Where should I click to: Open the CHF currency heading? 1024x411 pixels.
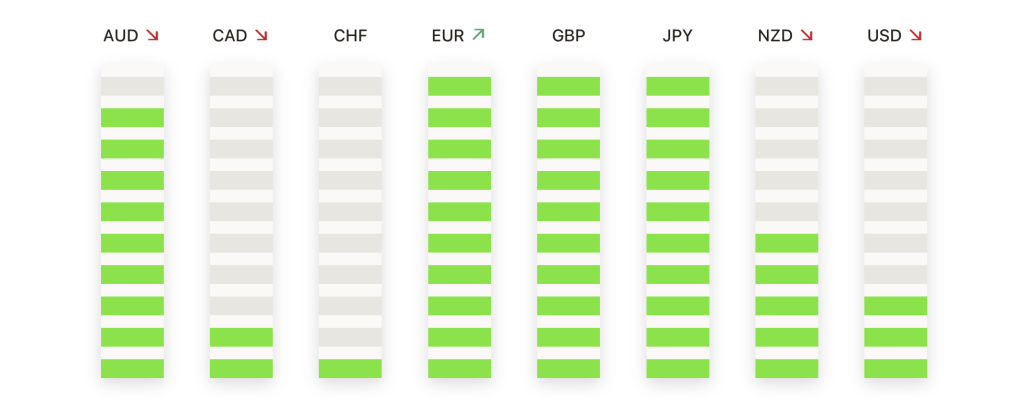click(x=351, y=36)
